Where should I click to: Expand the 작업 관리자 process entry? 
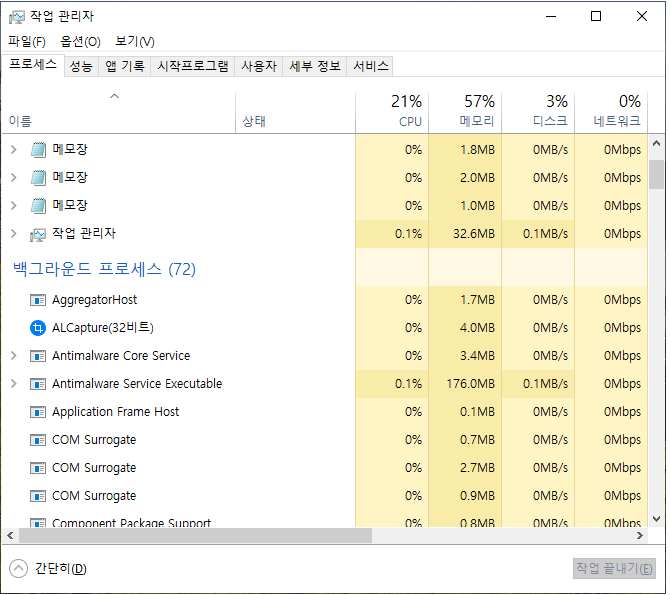[13, 234]
